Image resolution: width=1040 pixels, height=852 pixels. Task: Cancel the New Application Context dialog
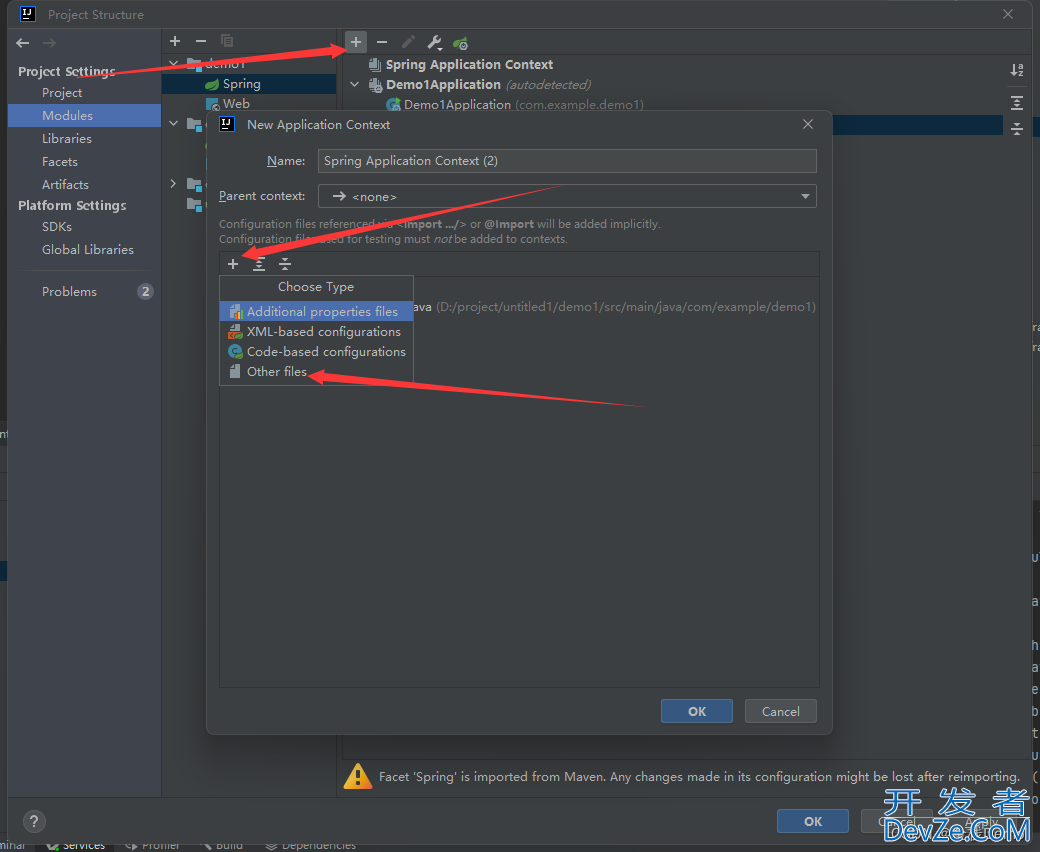pyautogui.click(x=781, y=711)
